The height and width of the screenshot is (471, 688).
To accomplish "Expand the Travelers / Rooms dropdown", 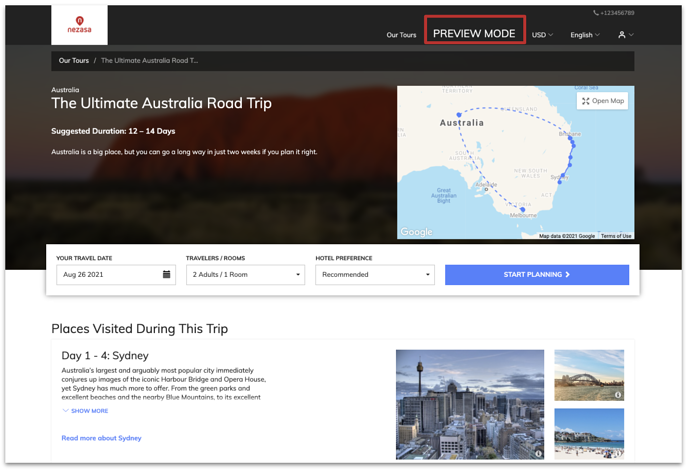I will 245,275.
